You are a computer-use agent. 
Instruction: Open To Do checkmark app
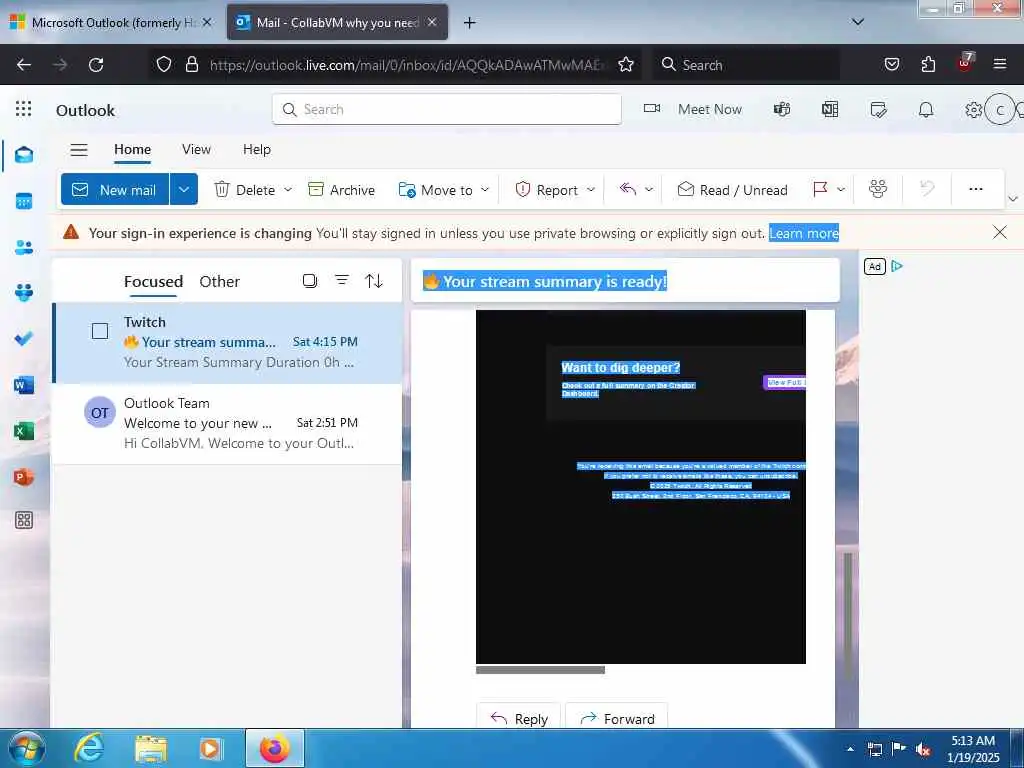click(x=24, y=339)
